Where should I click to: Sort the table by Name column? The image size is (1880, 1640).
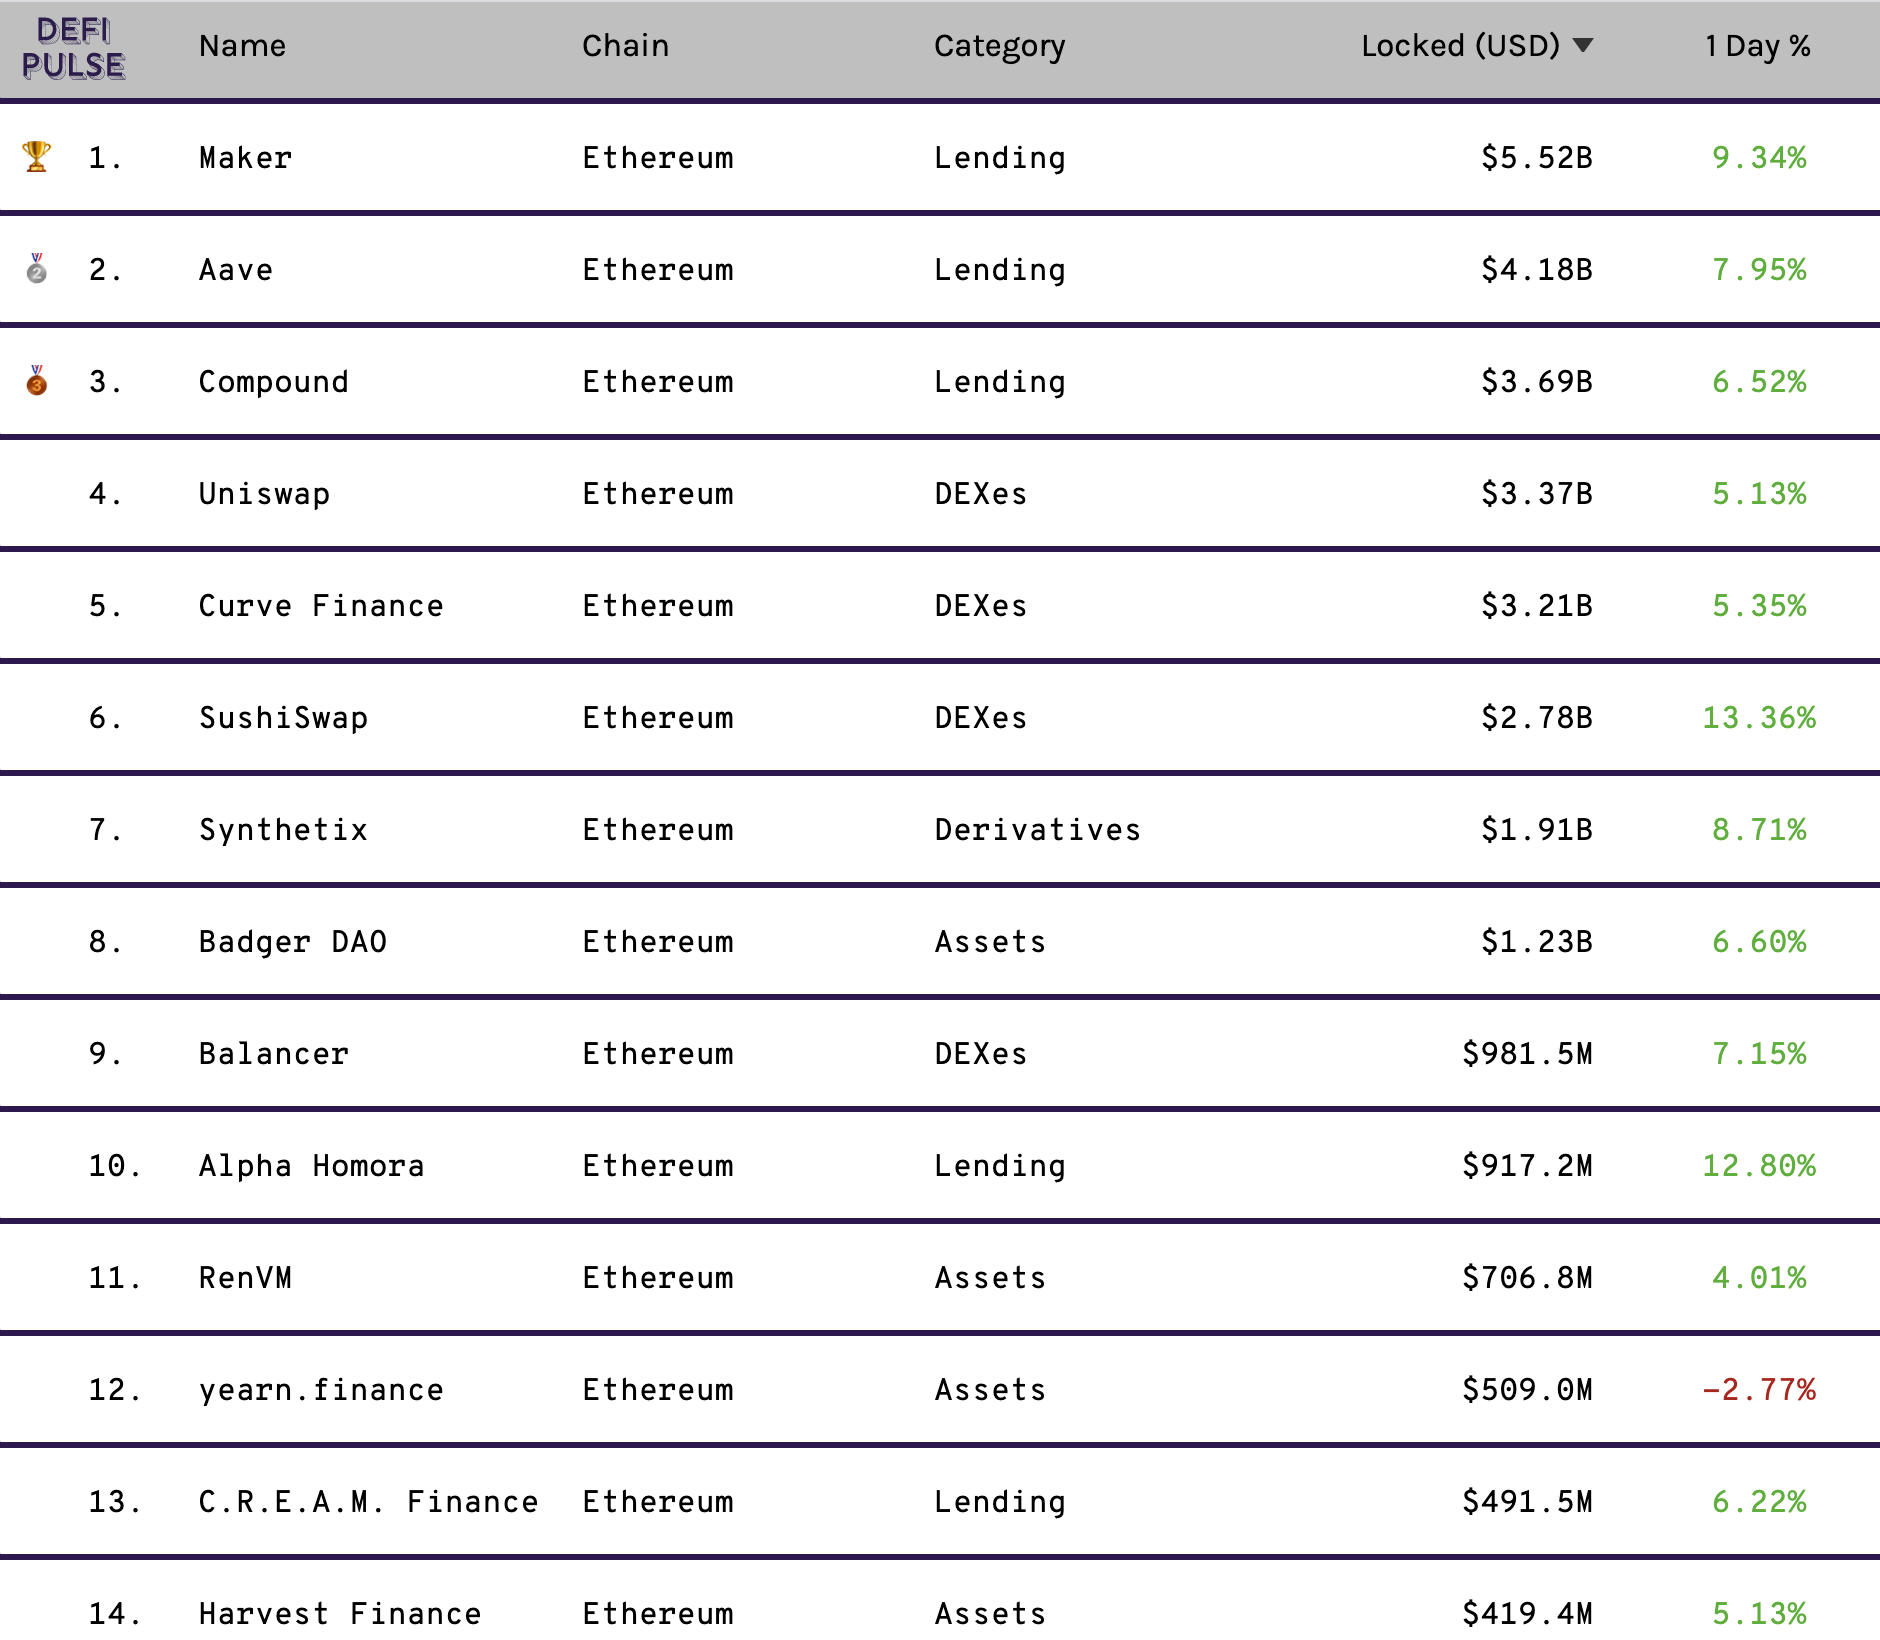pyautogui.click(x=242, y=46)
